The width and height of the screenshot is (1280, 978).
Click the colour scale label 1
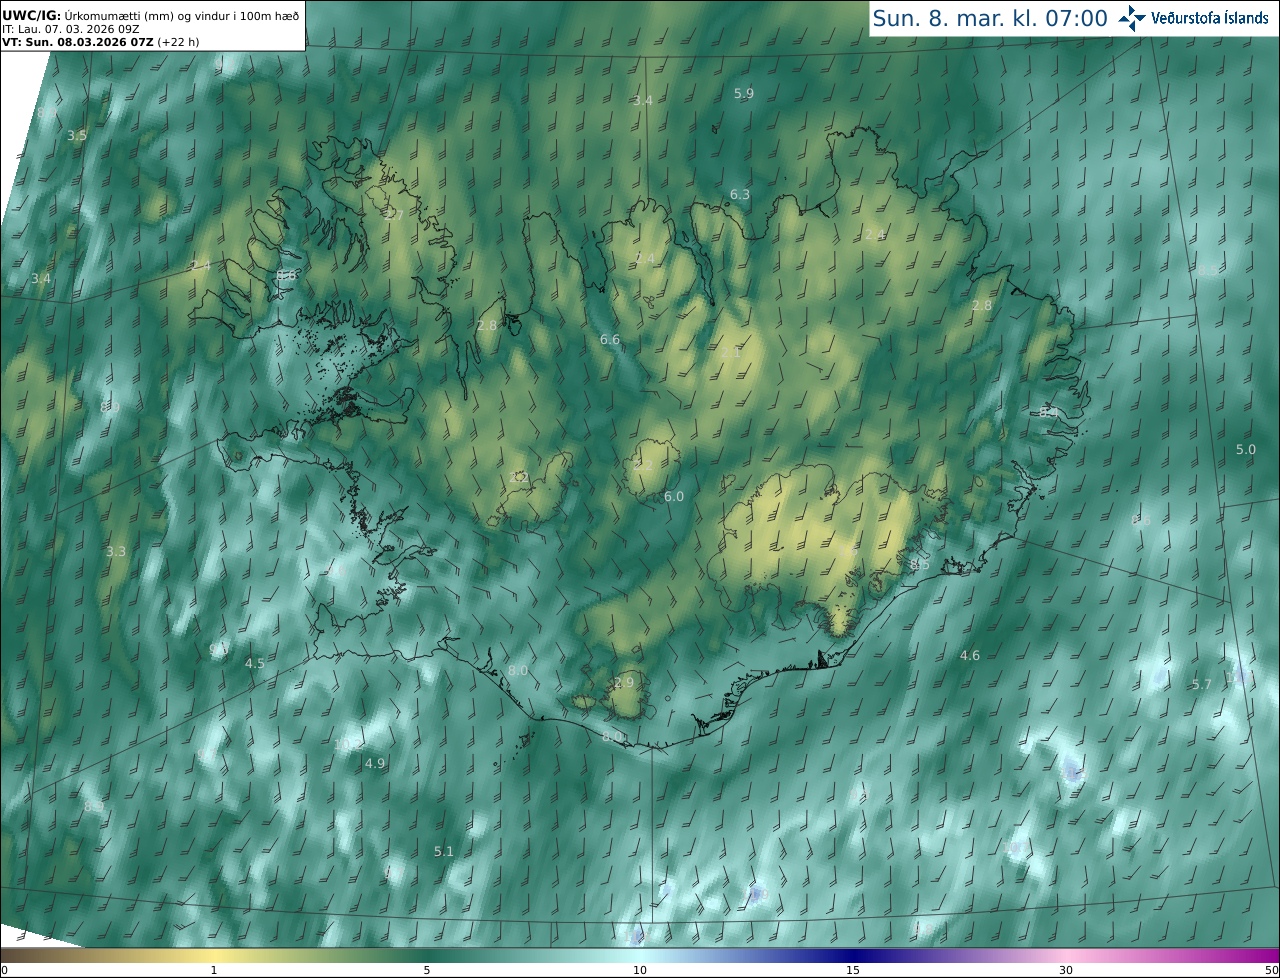pos(213,971)
